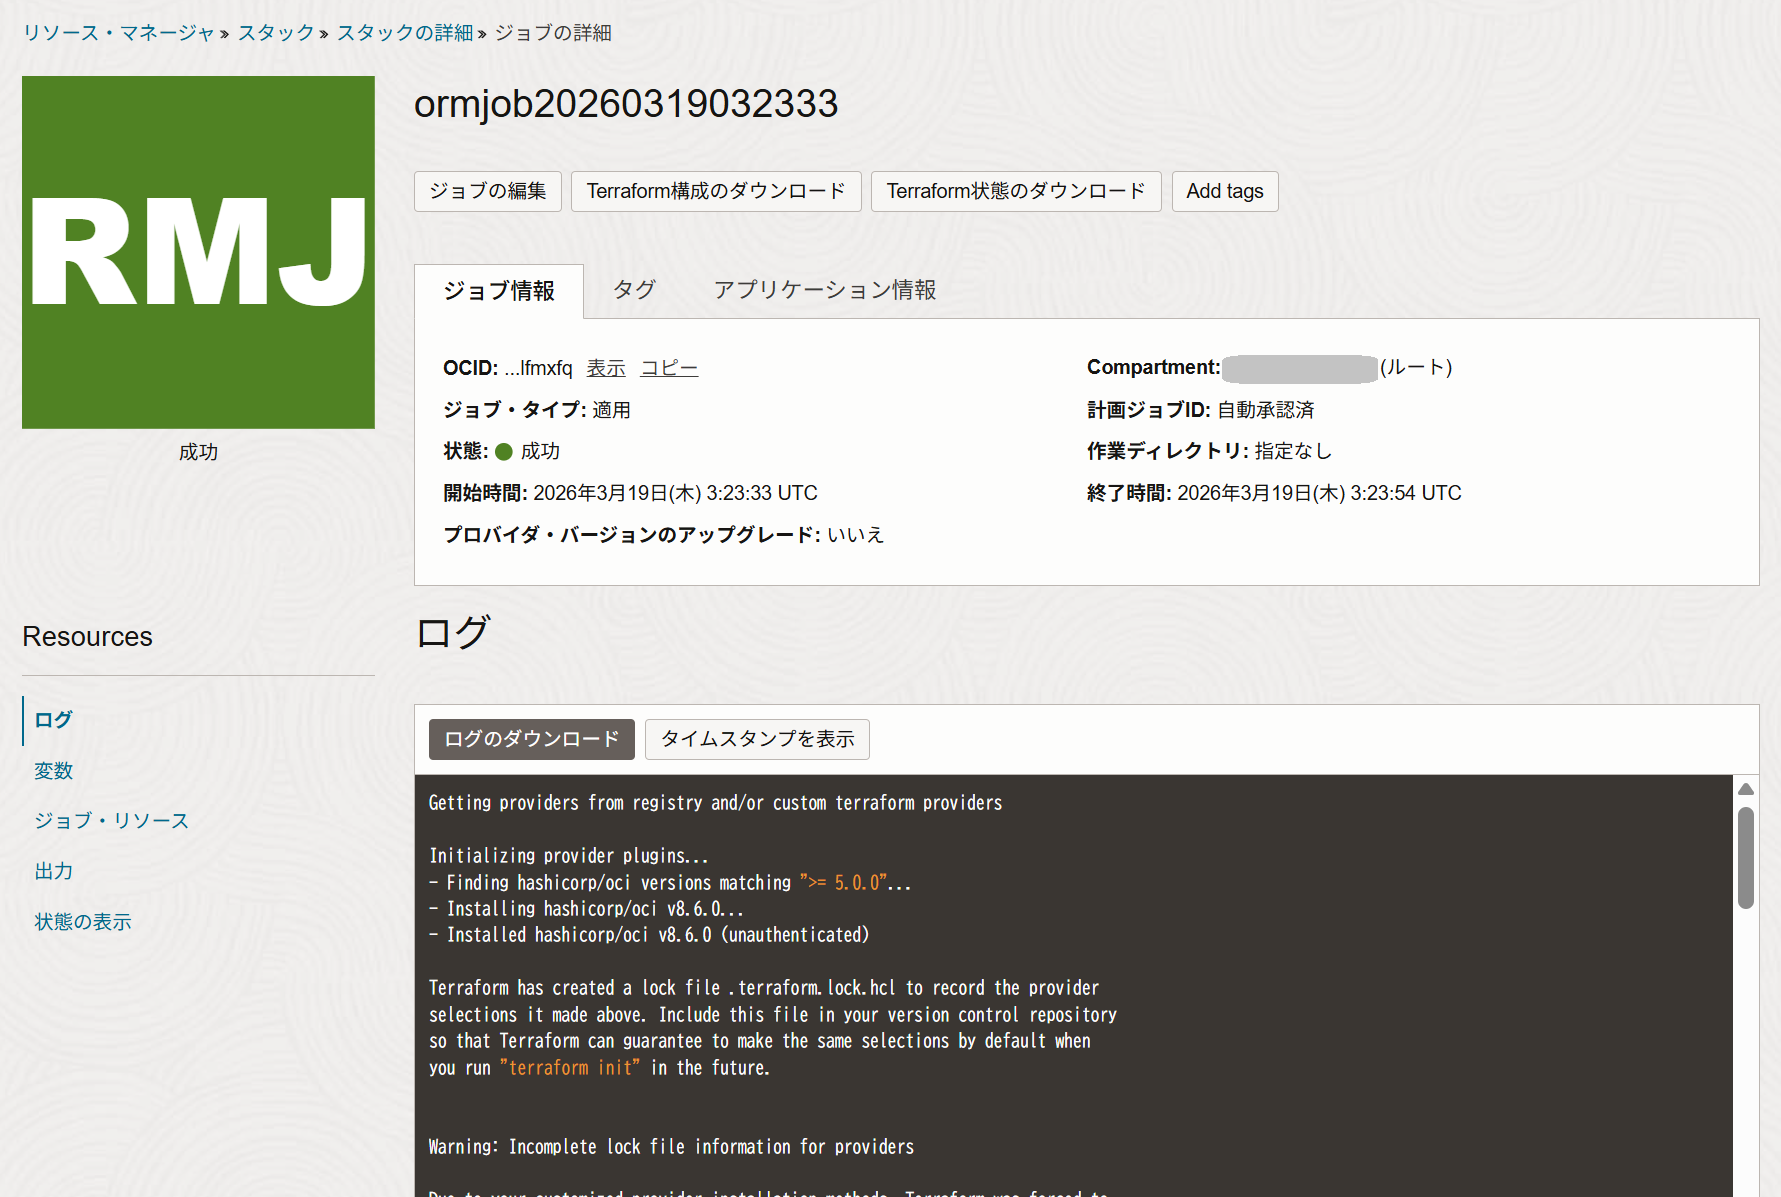The image size is (1781, 1197).
Task: Open the スタックの詳細 breadcrumb link
Action: click(403, 32)
